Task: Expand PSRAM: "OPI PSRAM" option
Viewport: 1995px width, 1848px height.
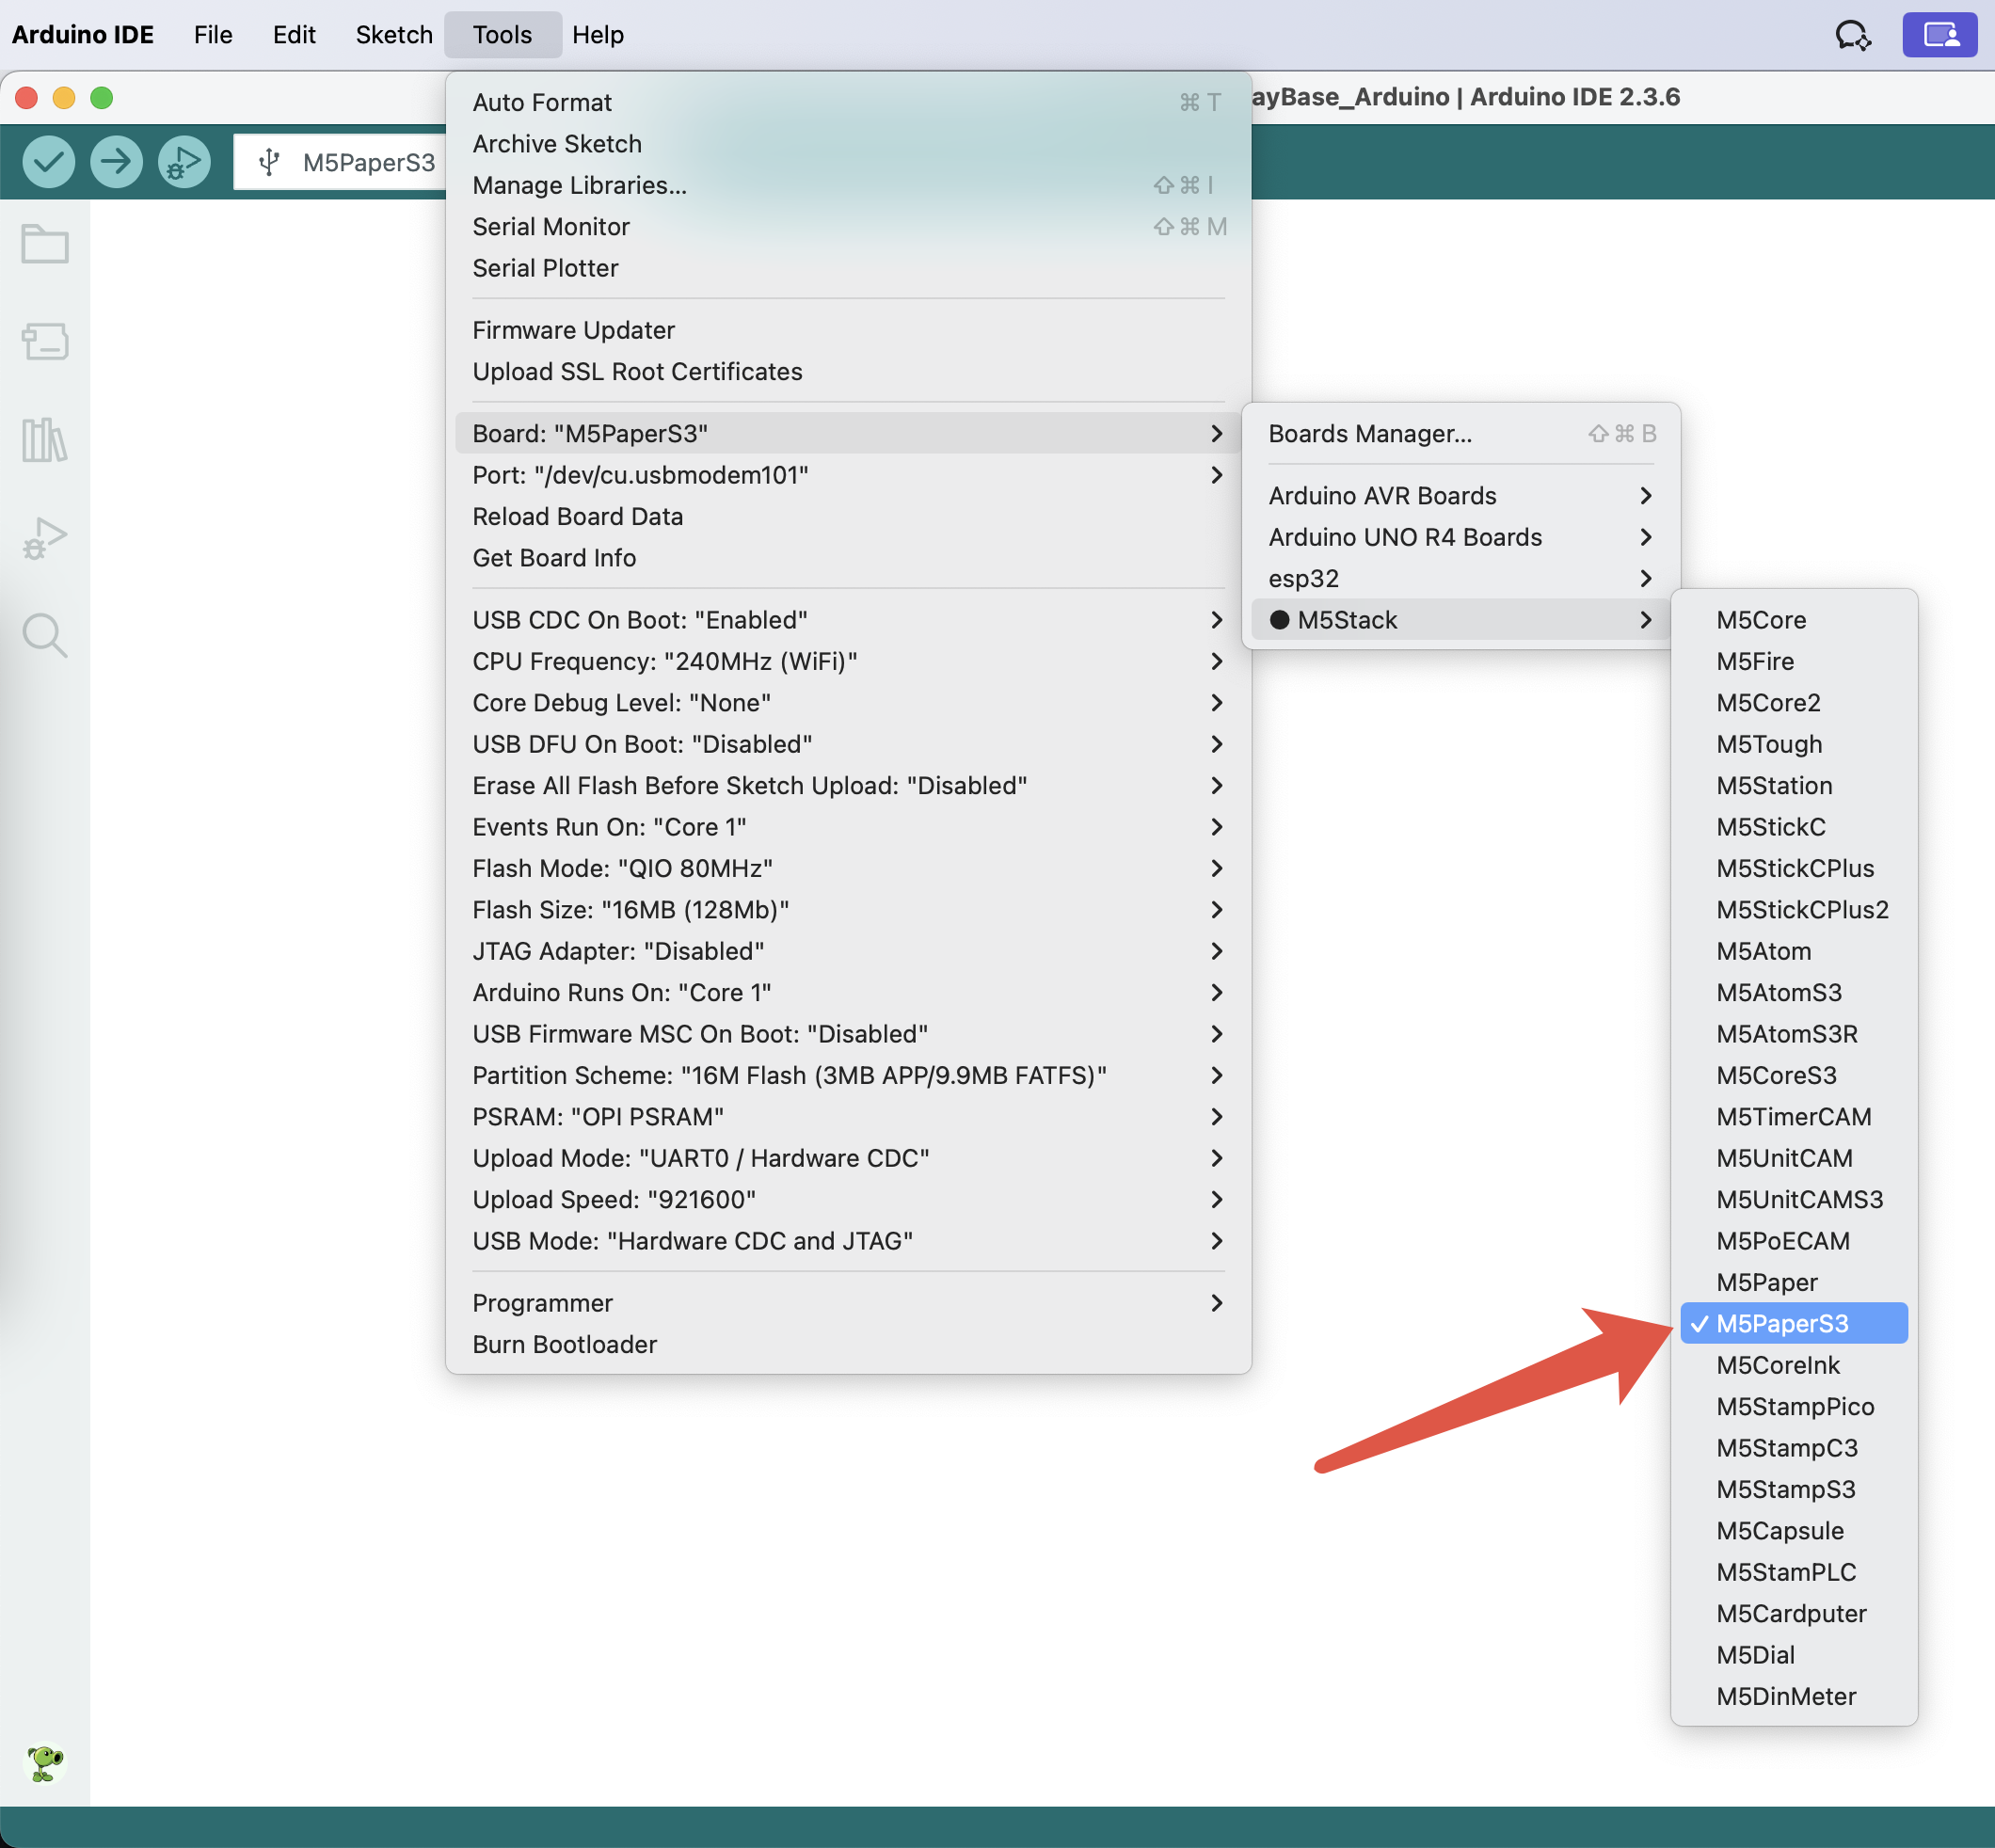Action: [x=848, y=1117]
